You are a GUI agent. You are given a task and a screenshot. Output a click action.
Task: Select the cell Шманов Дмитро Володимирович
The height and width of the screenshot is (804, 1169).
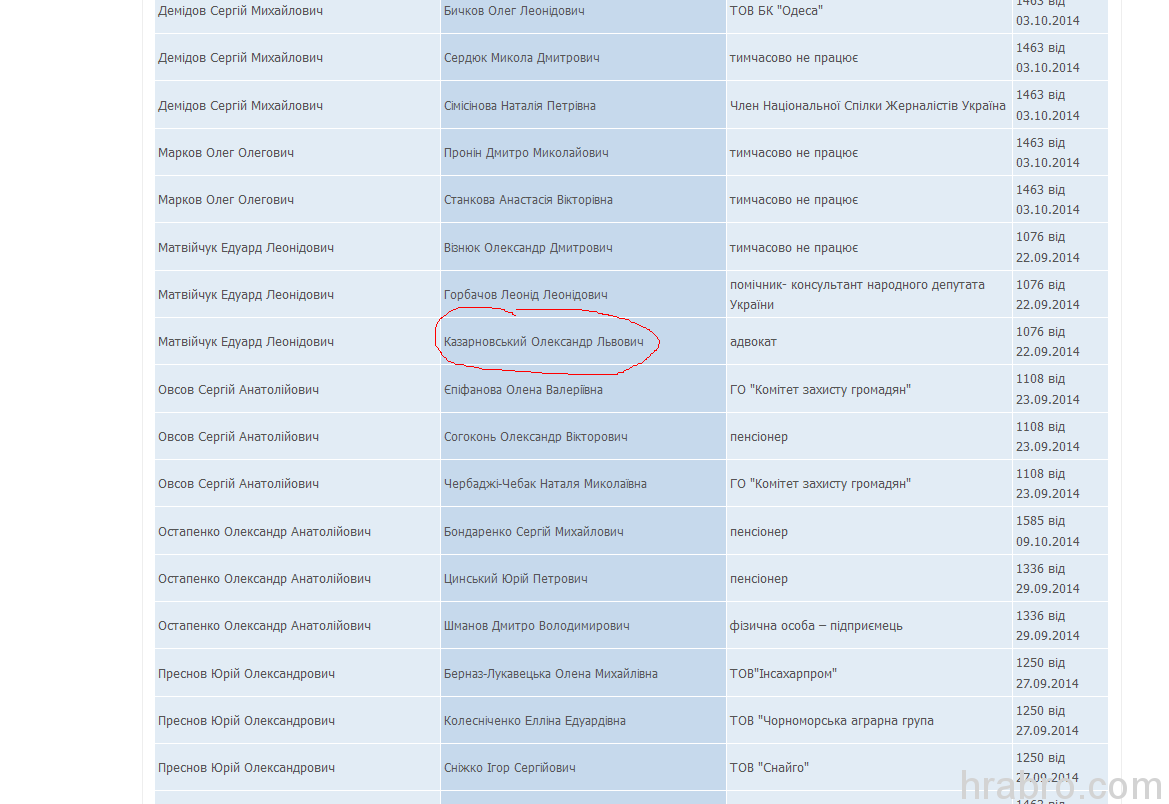coord(536,626)
